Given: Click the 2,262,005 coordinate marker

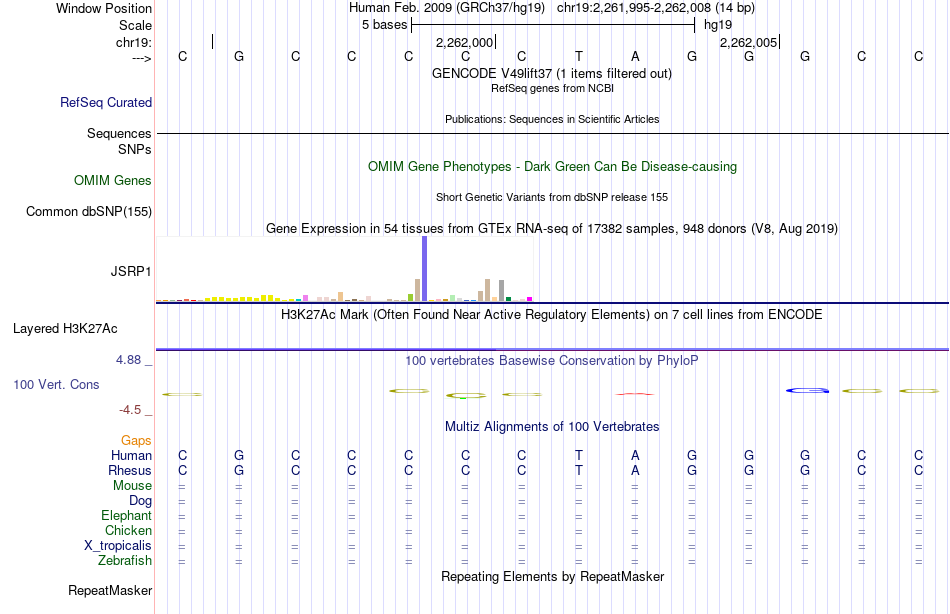Looking at the screenshot, I should click(x=748, y=42).
